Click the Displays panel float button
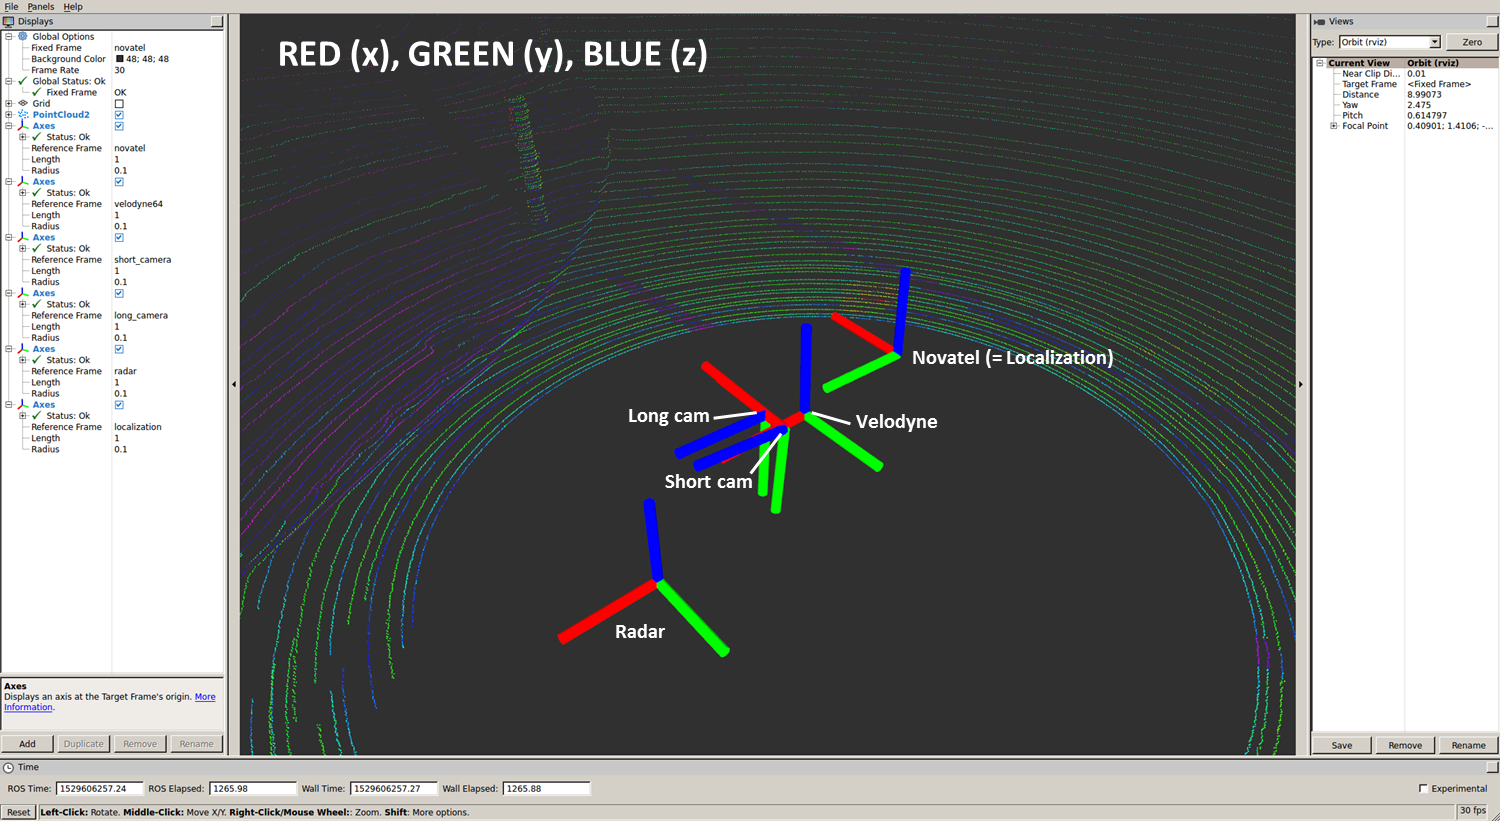1500x821 pixels. 217,21
